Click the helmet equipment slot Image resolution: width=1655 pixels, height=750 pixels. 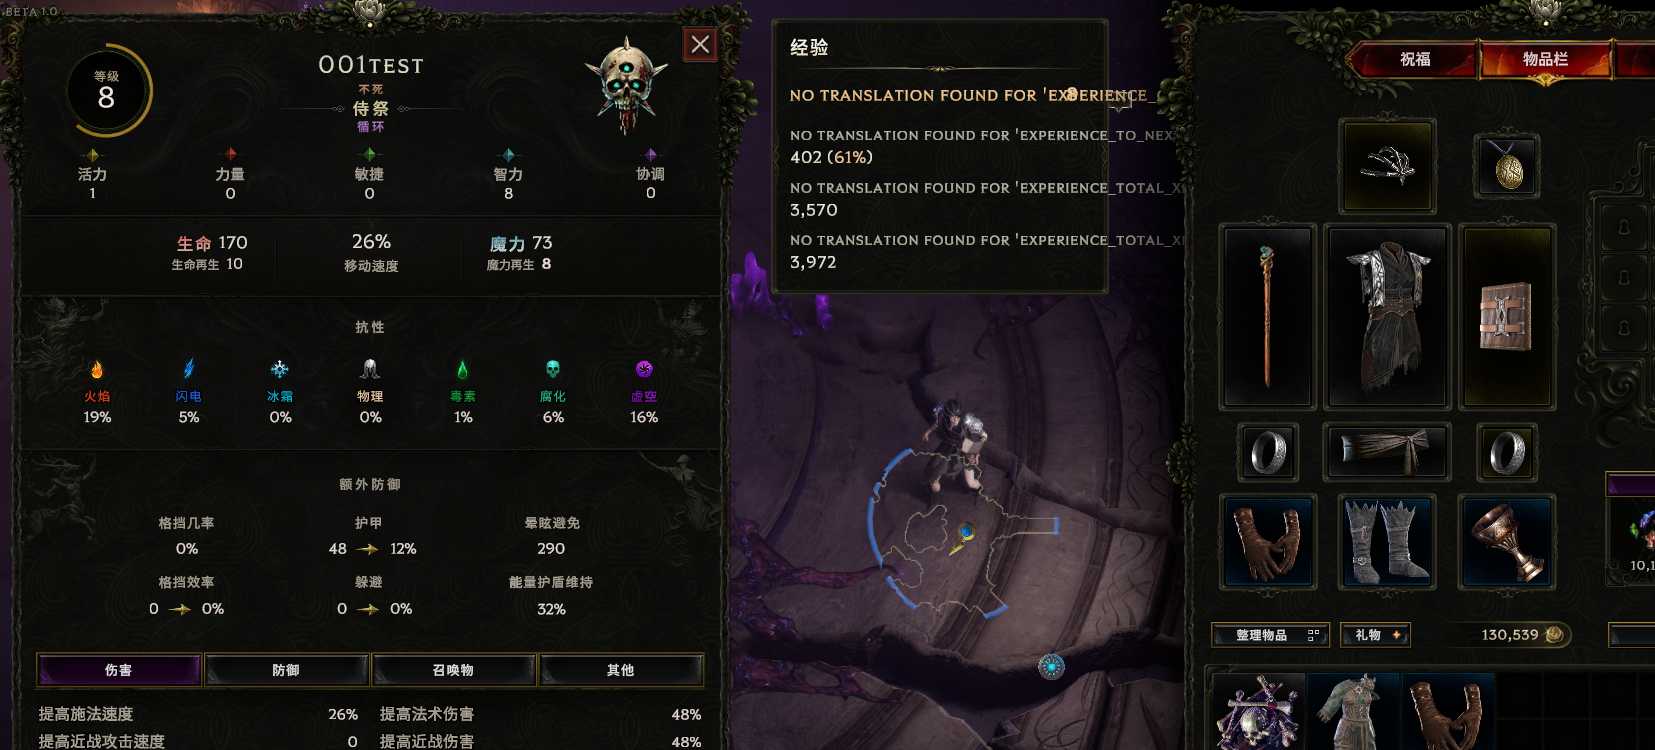pos(1388,166)
